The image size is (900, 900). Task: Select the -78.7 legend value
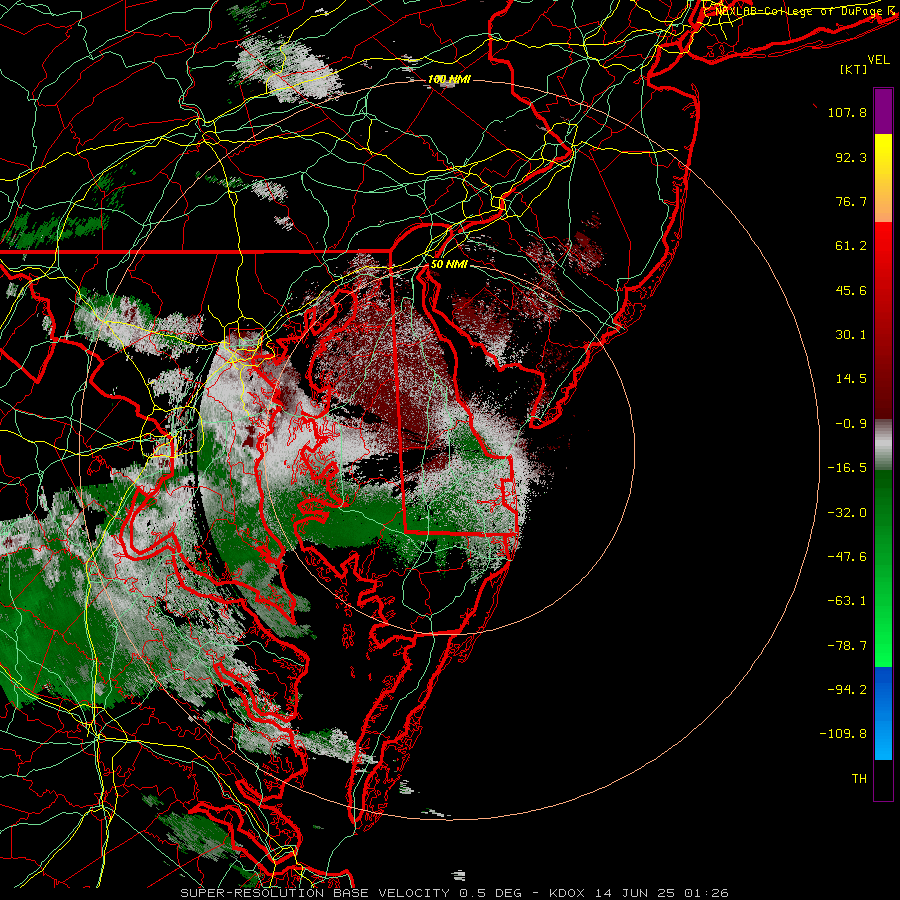847,646
